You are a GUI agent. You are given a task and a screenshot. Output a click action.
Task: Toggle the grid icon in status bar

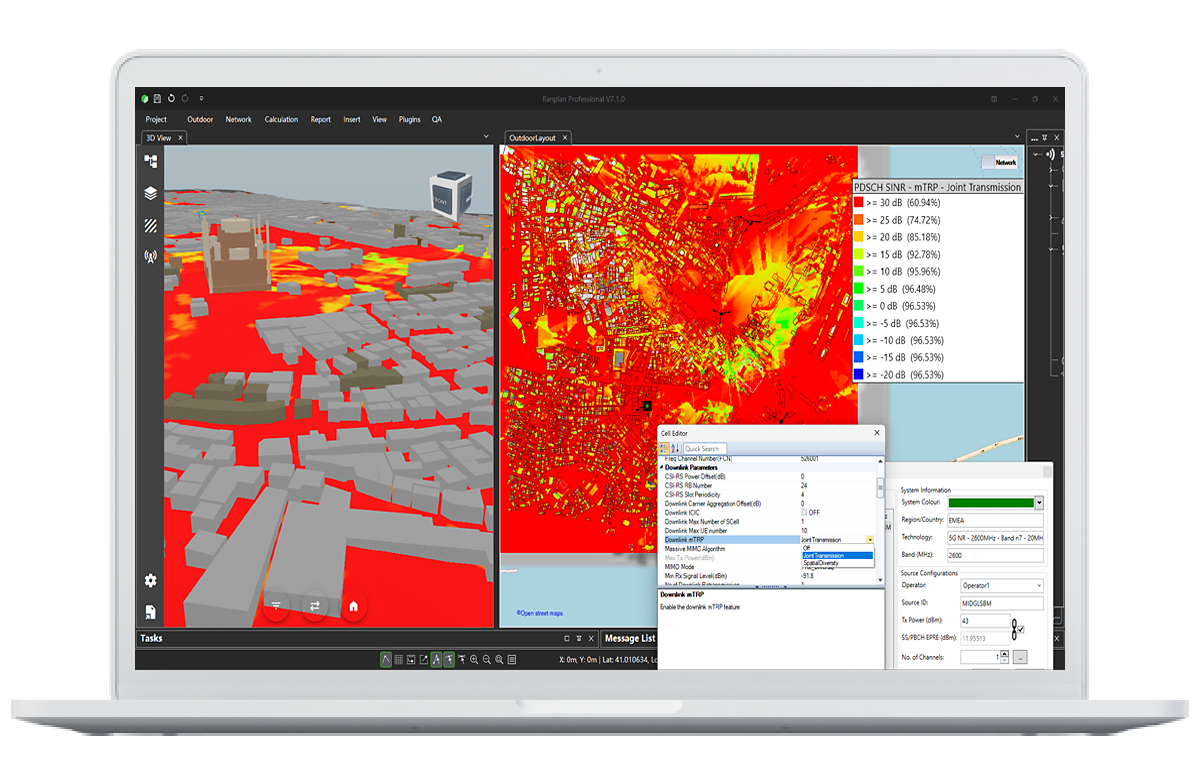pos(398,660)
